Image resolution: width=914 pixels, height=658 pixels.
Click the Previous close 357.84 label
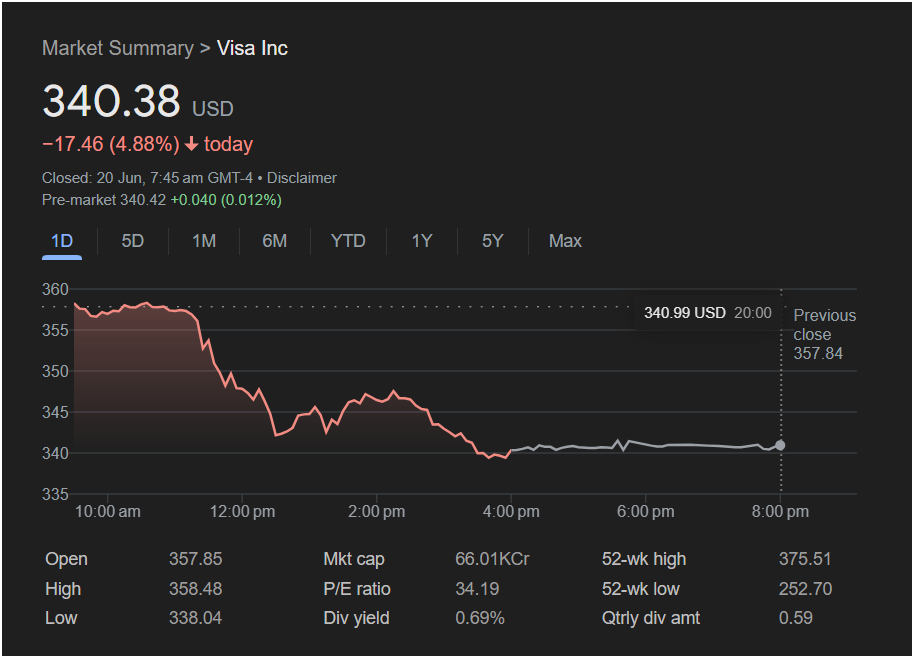[824, 335]
